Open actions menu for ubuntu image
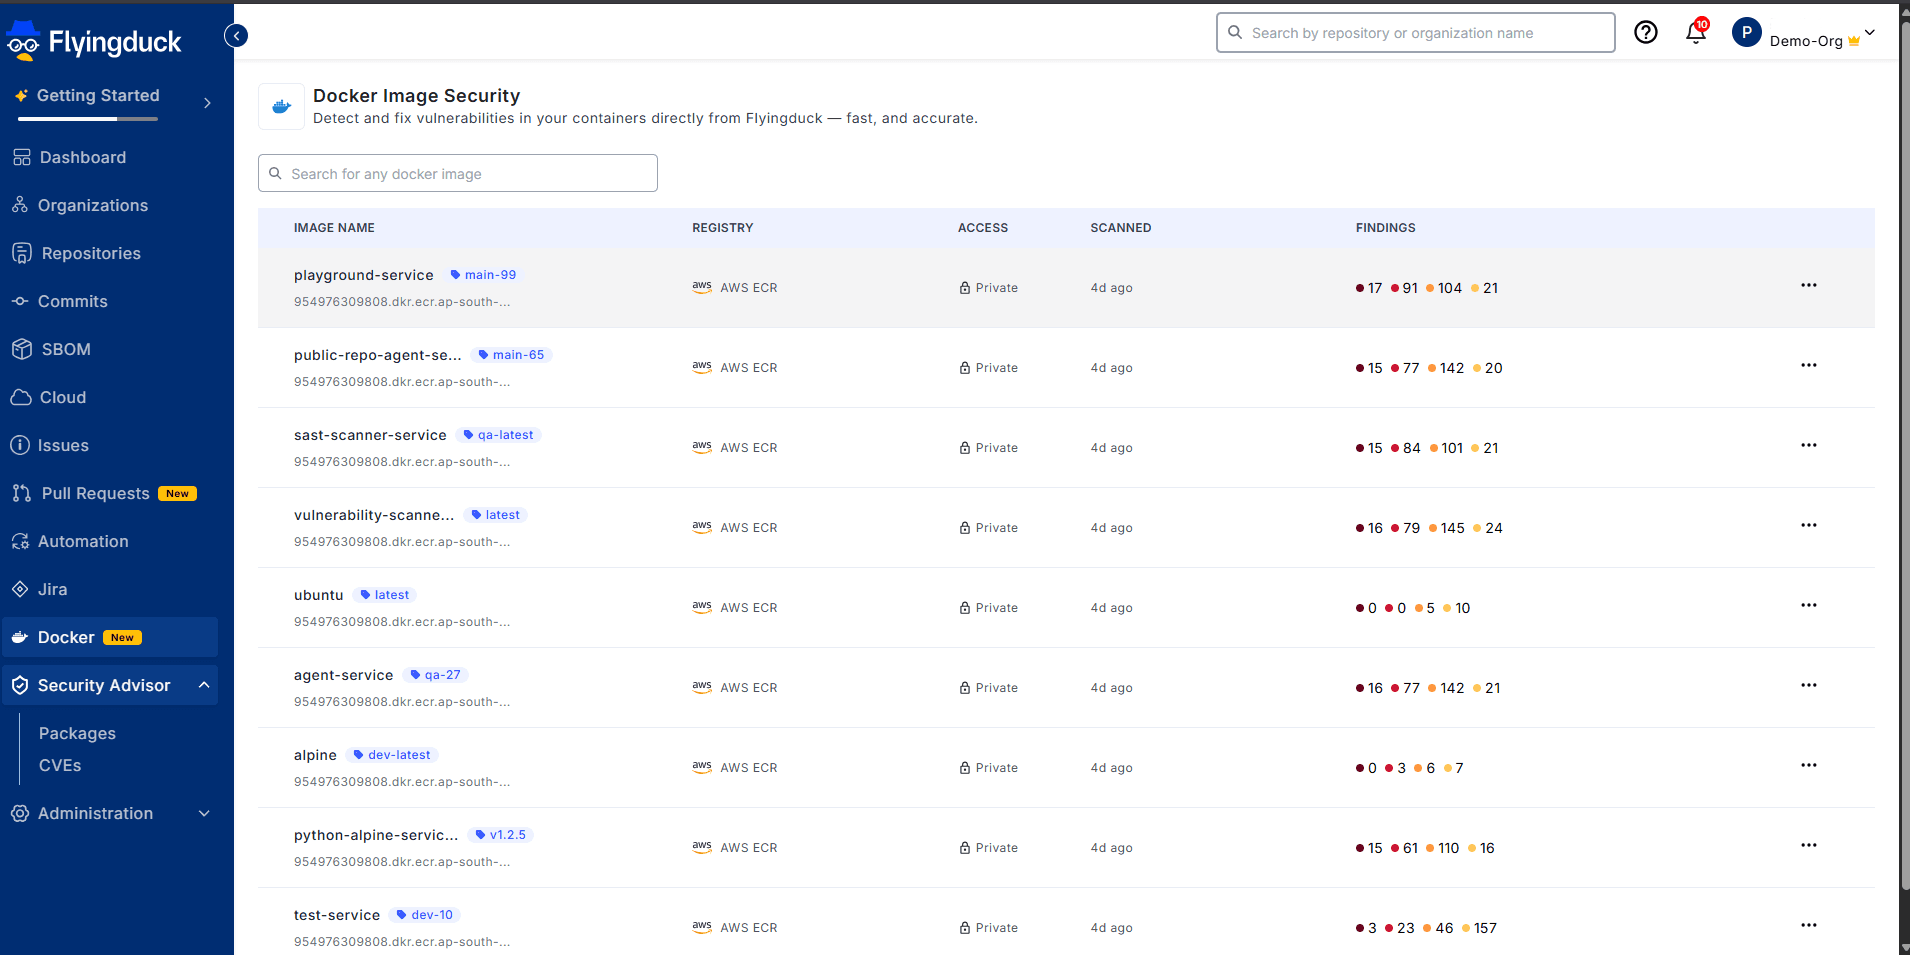 tap(1809, 605)
